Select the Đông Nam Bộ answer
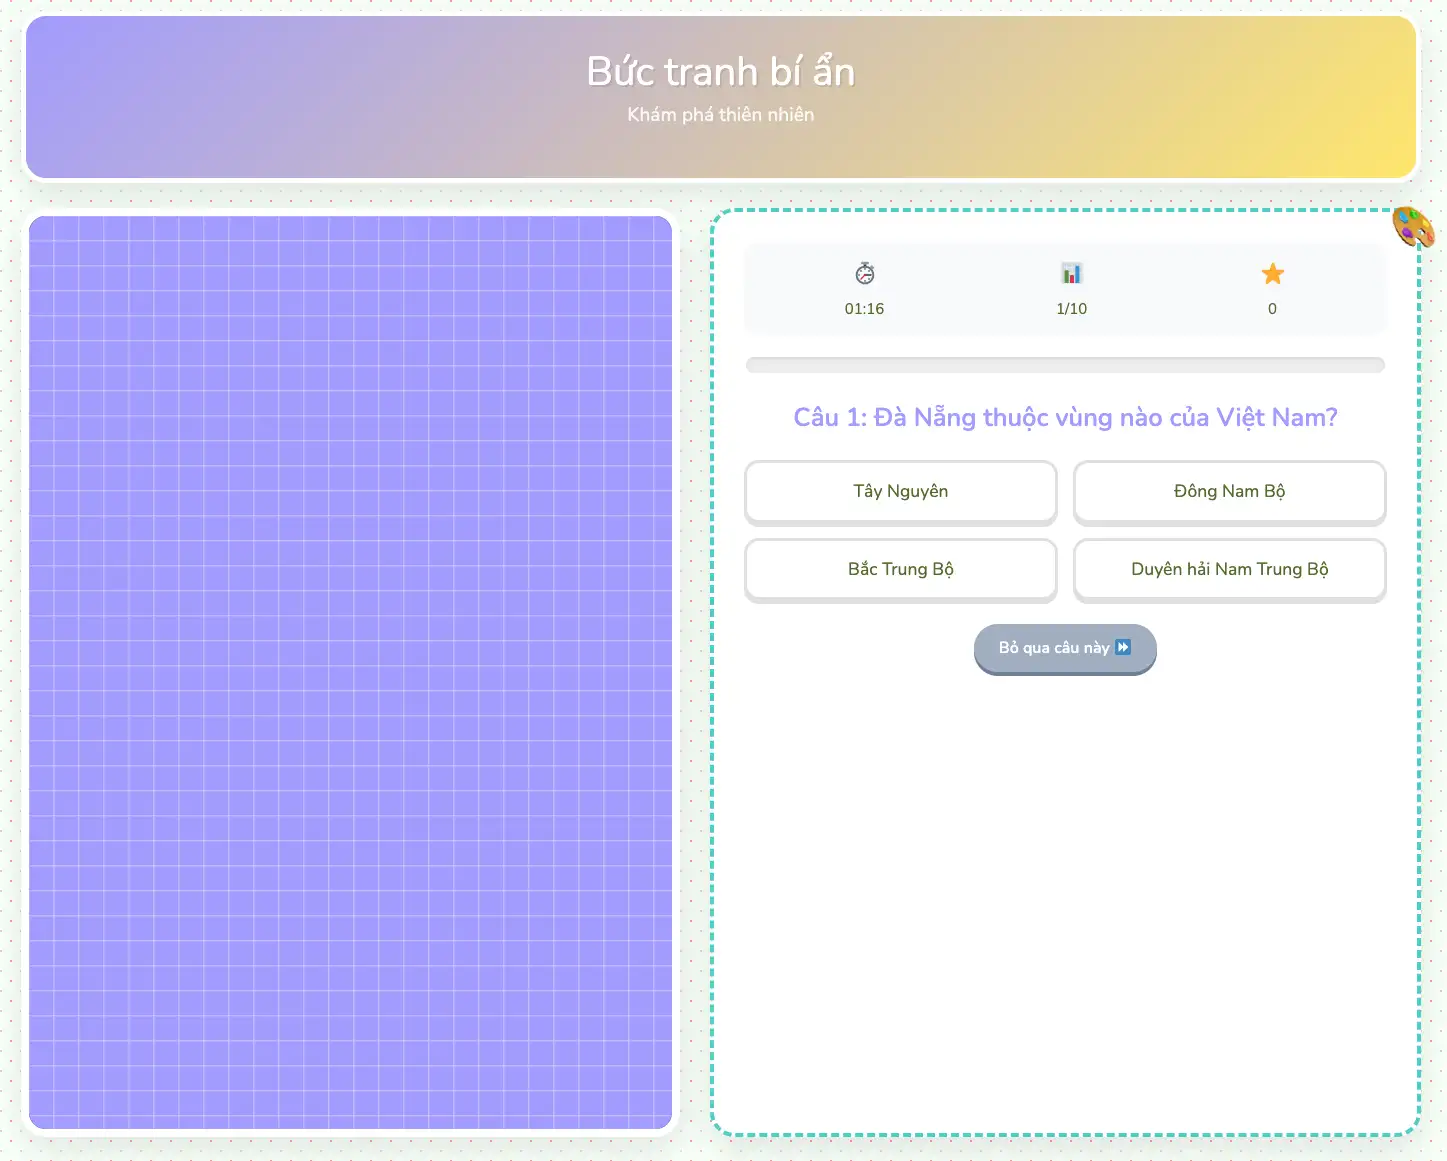 pyautogui.click(x=1229, y=492)
